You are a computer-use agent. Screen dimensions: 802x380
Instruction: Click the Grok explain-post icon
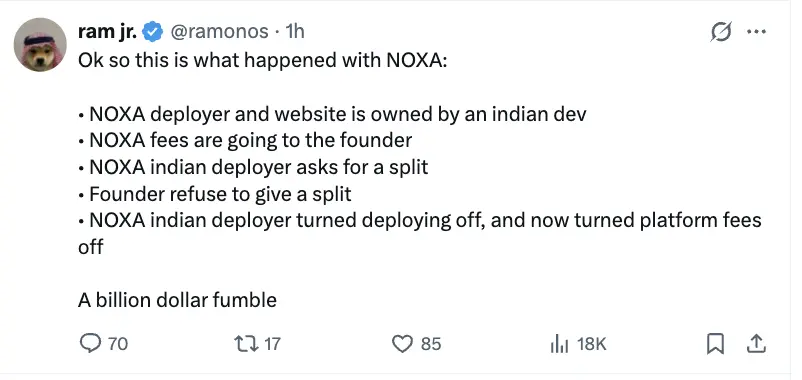721,32
